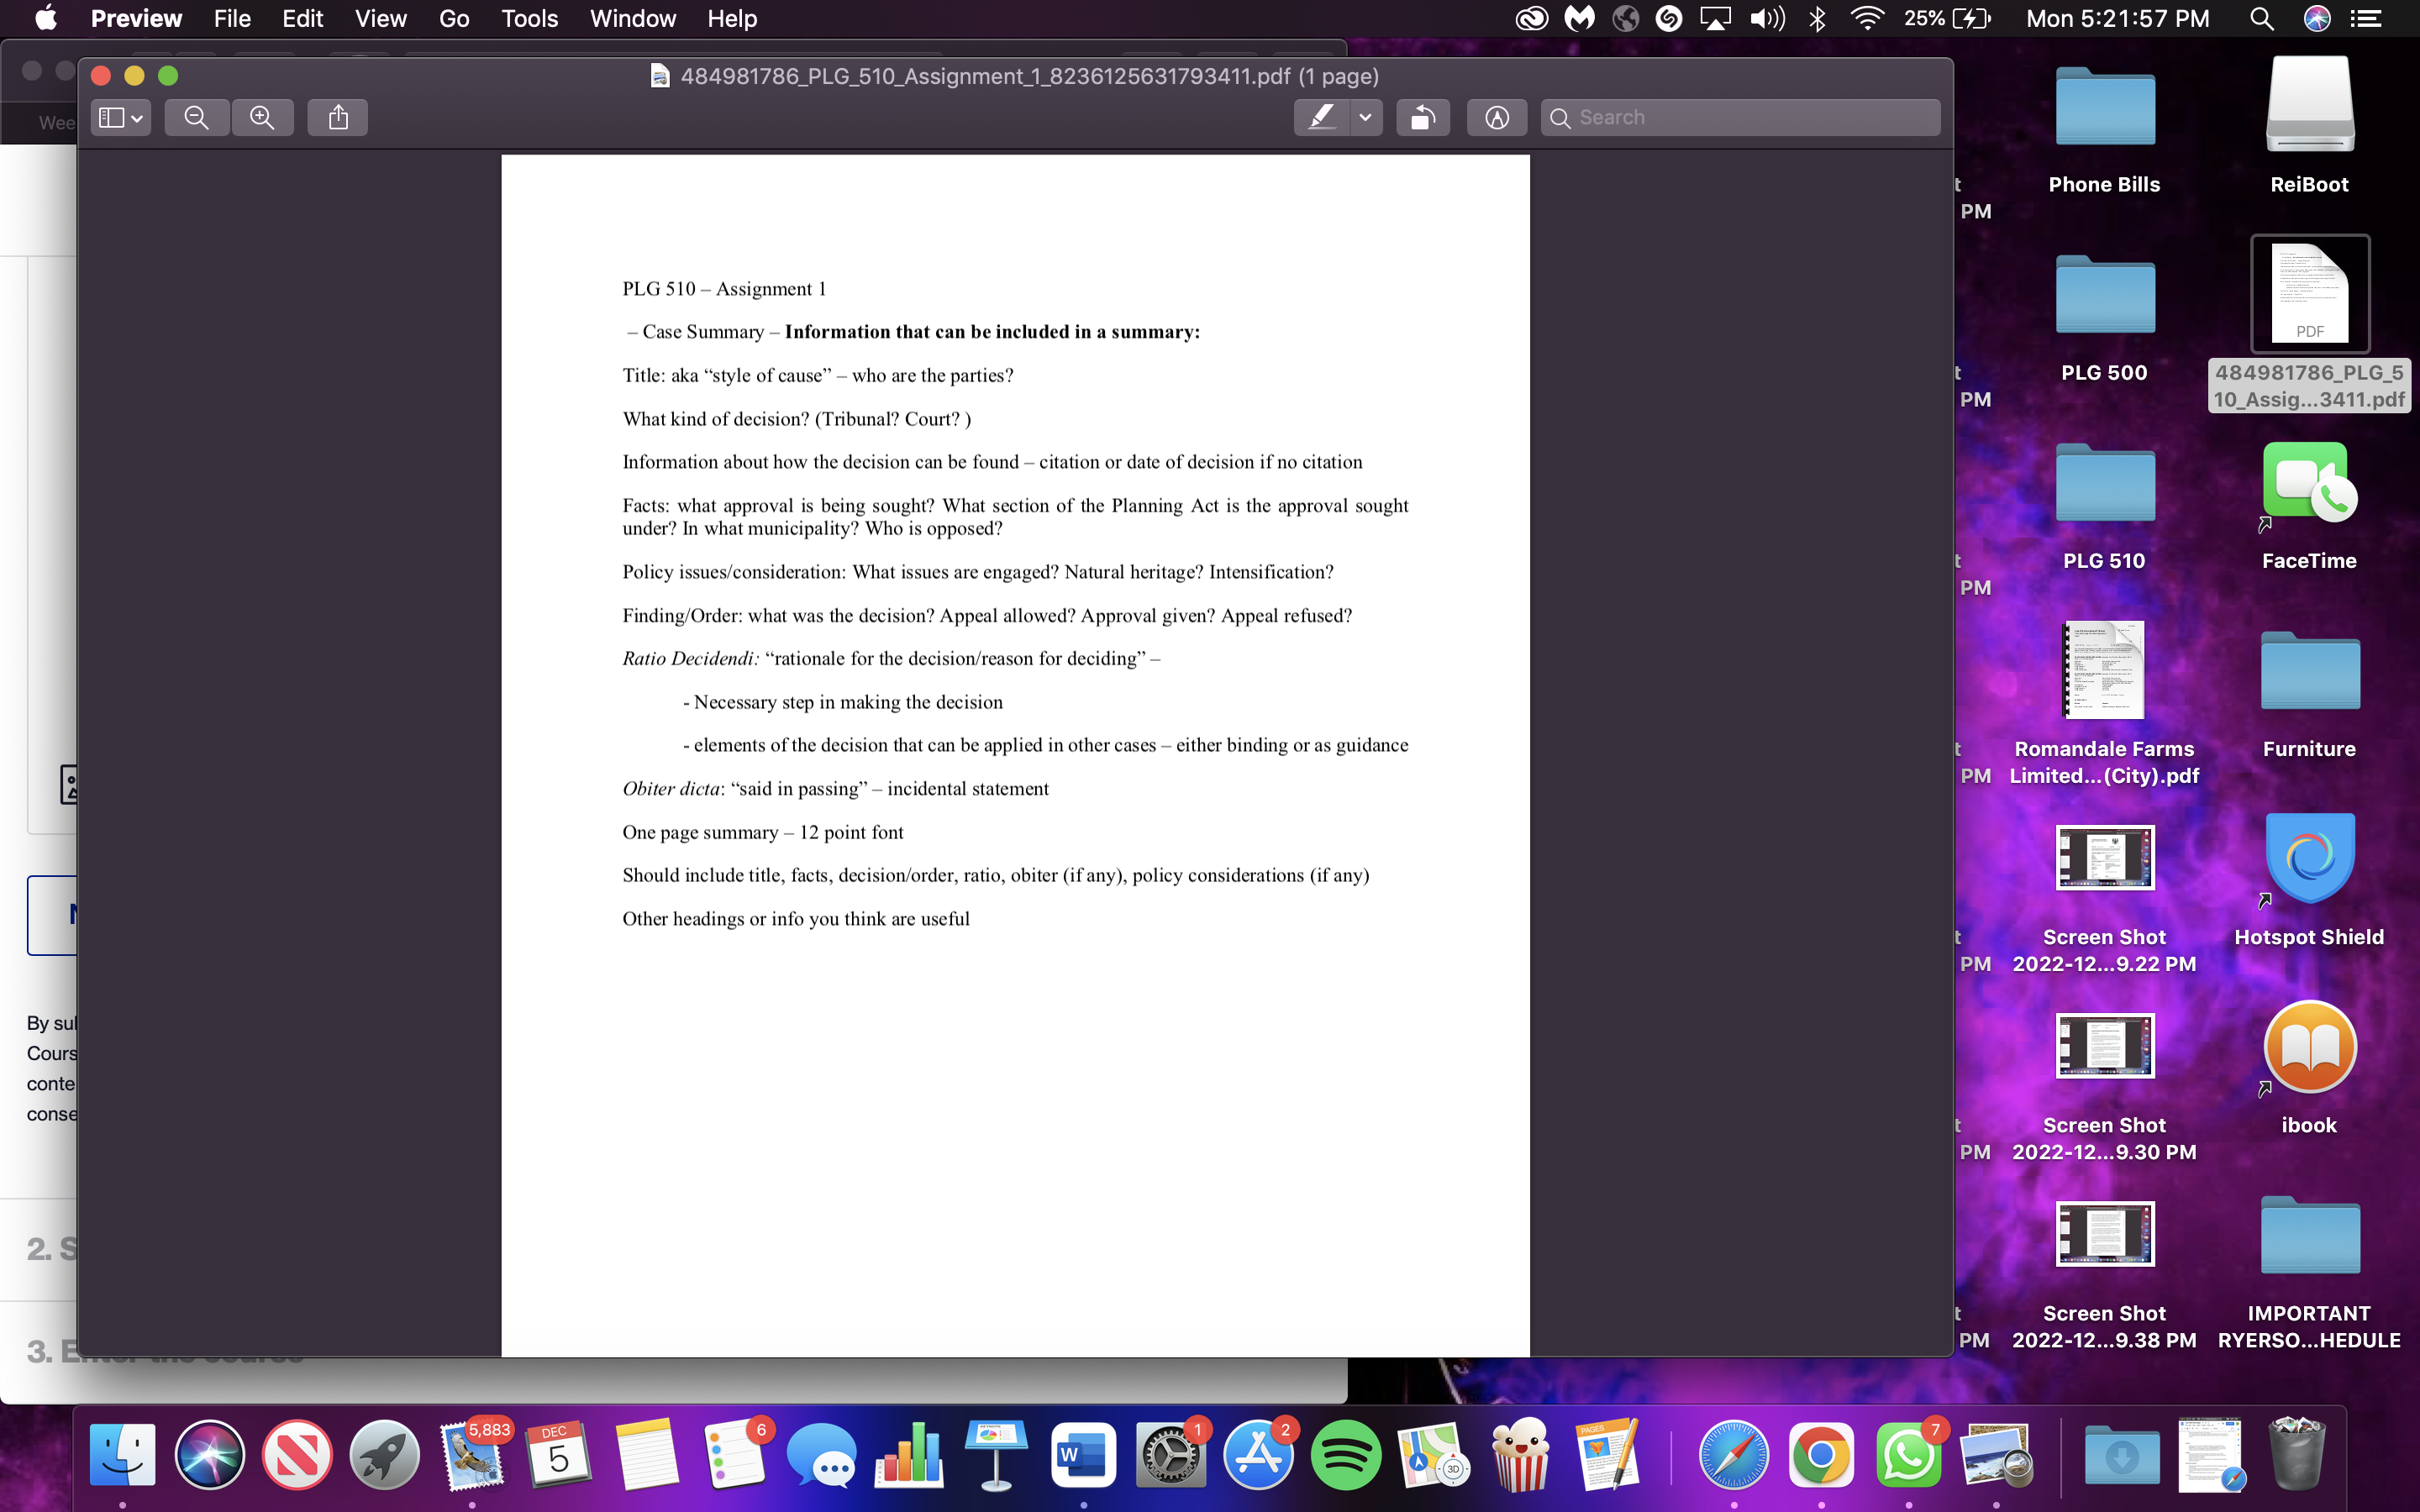The width and height of the screenshot is (2420, 1512).
Task: Open Spotify from the dock
Action: coord(1345,1455)
